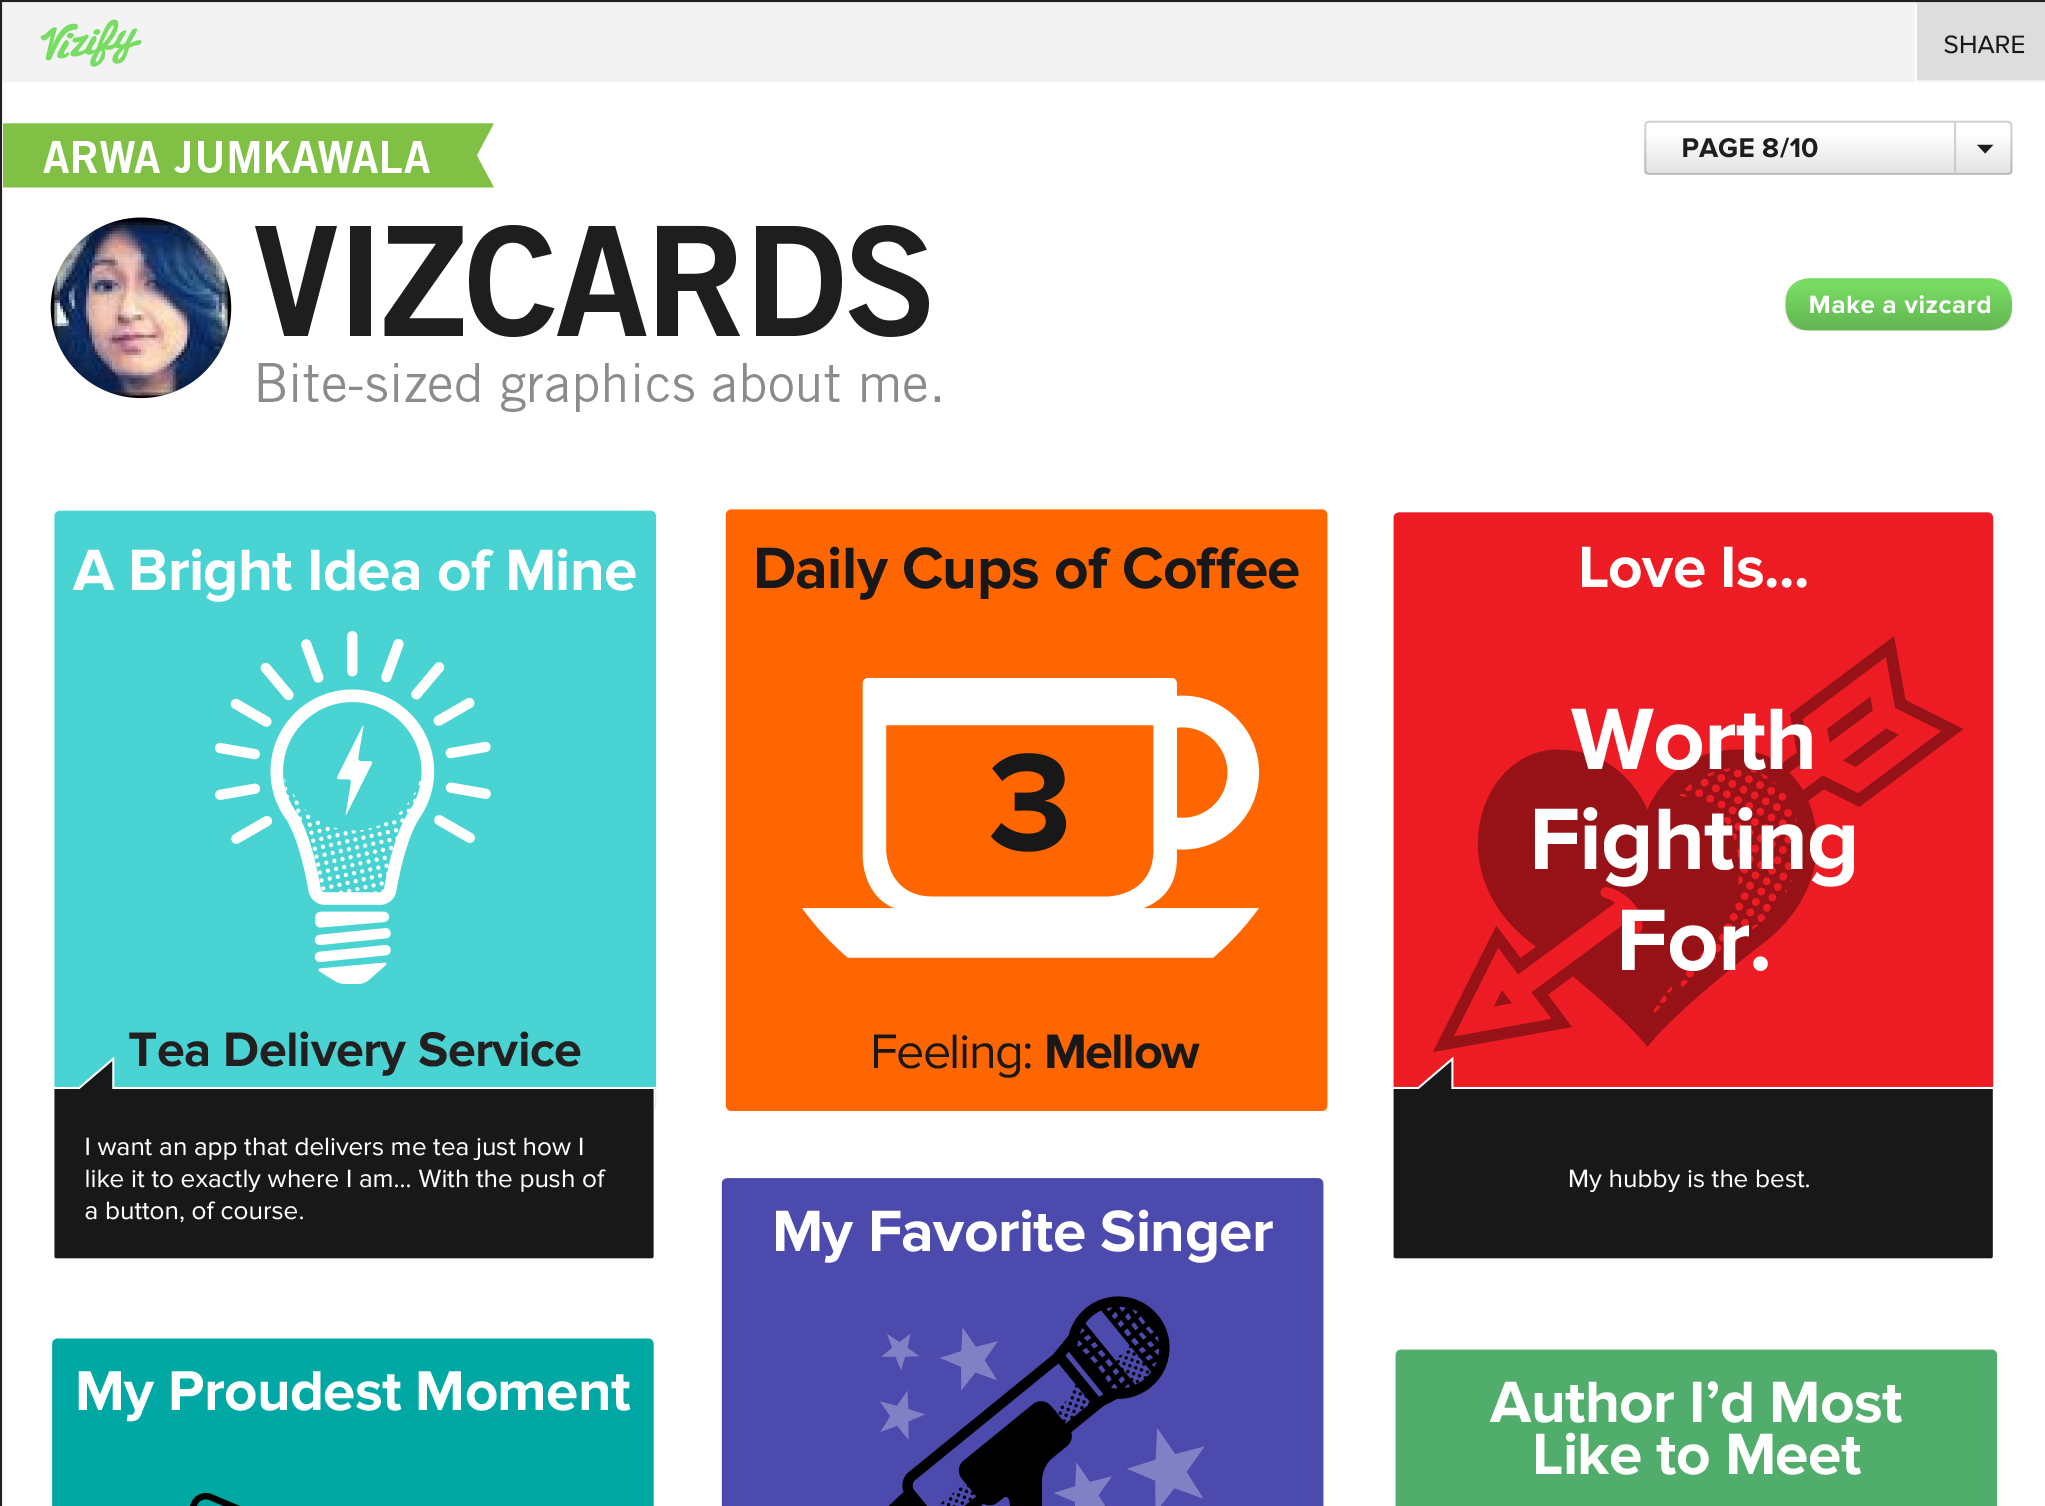This screenshot has width=2045, height=1506.
Task: Open the My Proudest Moment card
Action: pyautogui.click(x=353, y=1422)
